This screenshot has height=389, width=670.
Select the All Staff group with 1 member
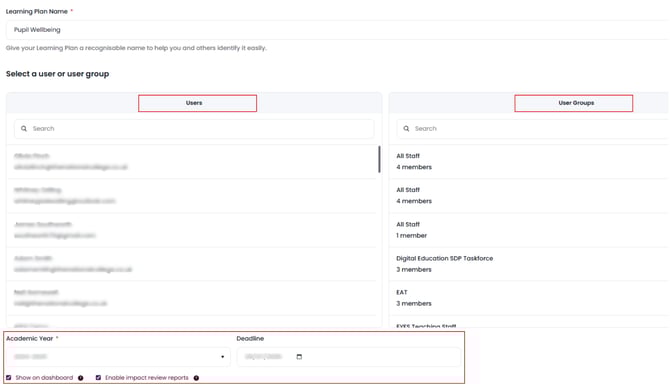point(529,230)
